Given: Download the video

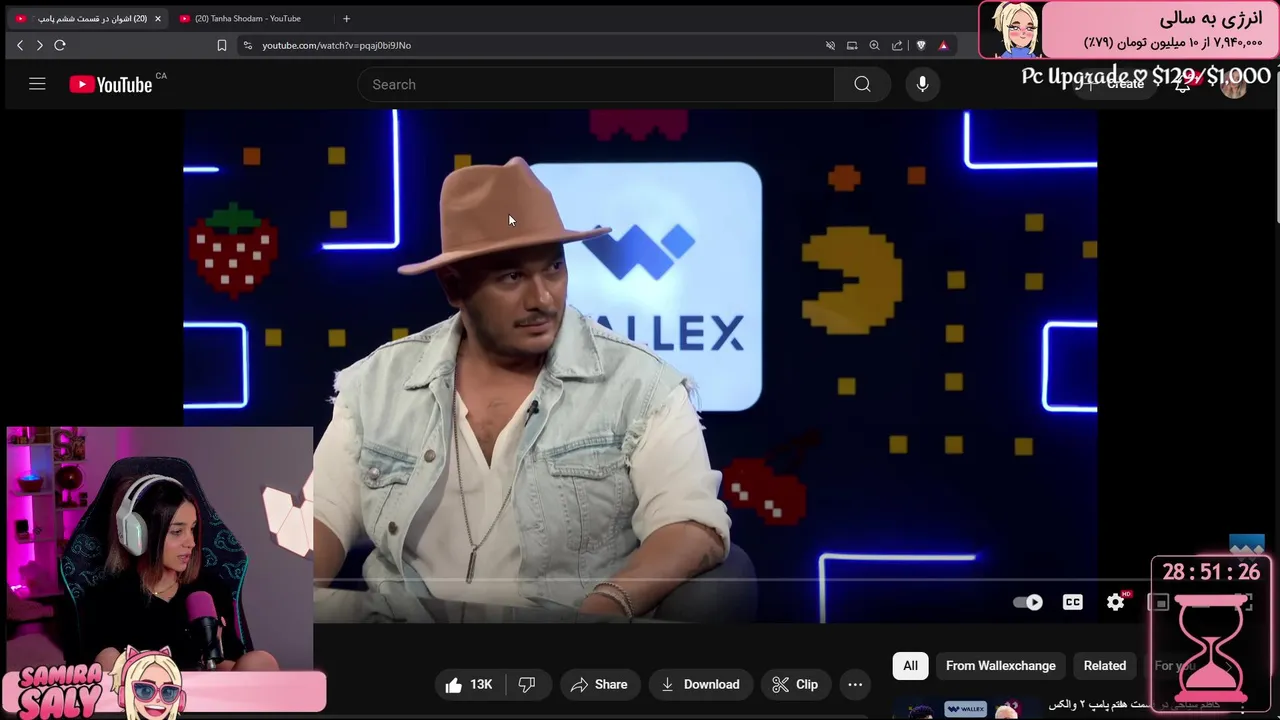Looking at the screenshot, I should point(700,685).
